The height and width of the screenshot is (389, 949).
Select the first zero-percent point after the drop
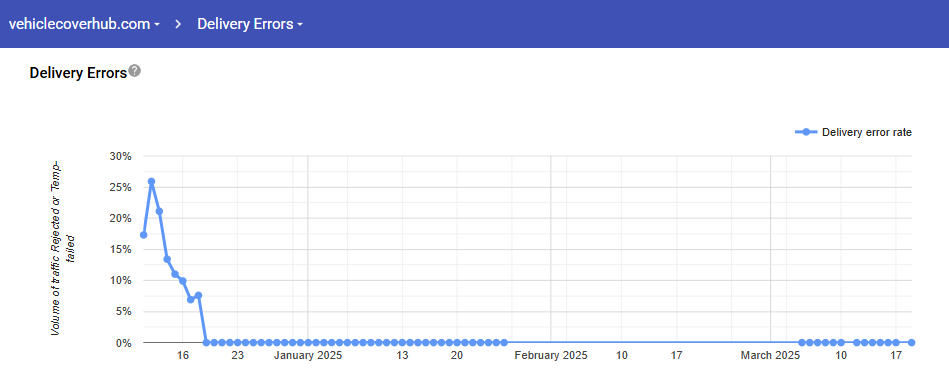[206, 342]
